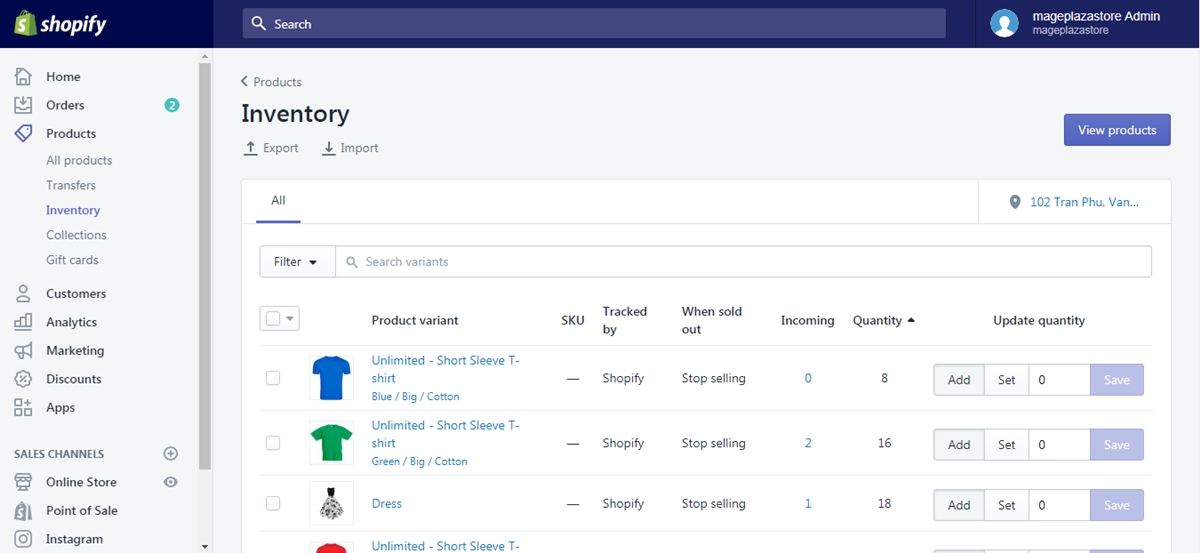Image resolution: width=1200 pixels, height=553 pixels.
Task: Click the Import download arrow icon
Action: pyautogui.click(x=329, y=148)
